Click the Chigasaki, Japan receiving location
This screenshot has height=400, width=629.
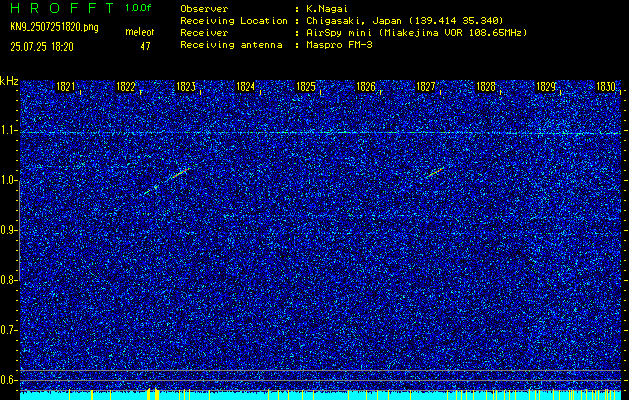pos(404,20)
